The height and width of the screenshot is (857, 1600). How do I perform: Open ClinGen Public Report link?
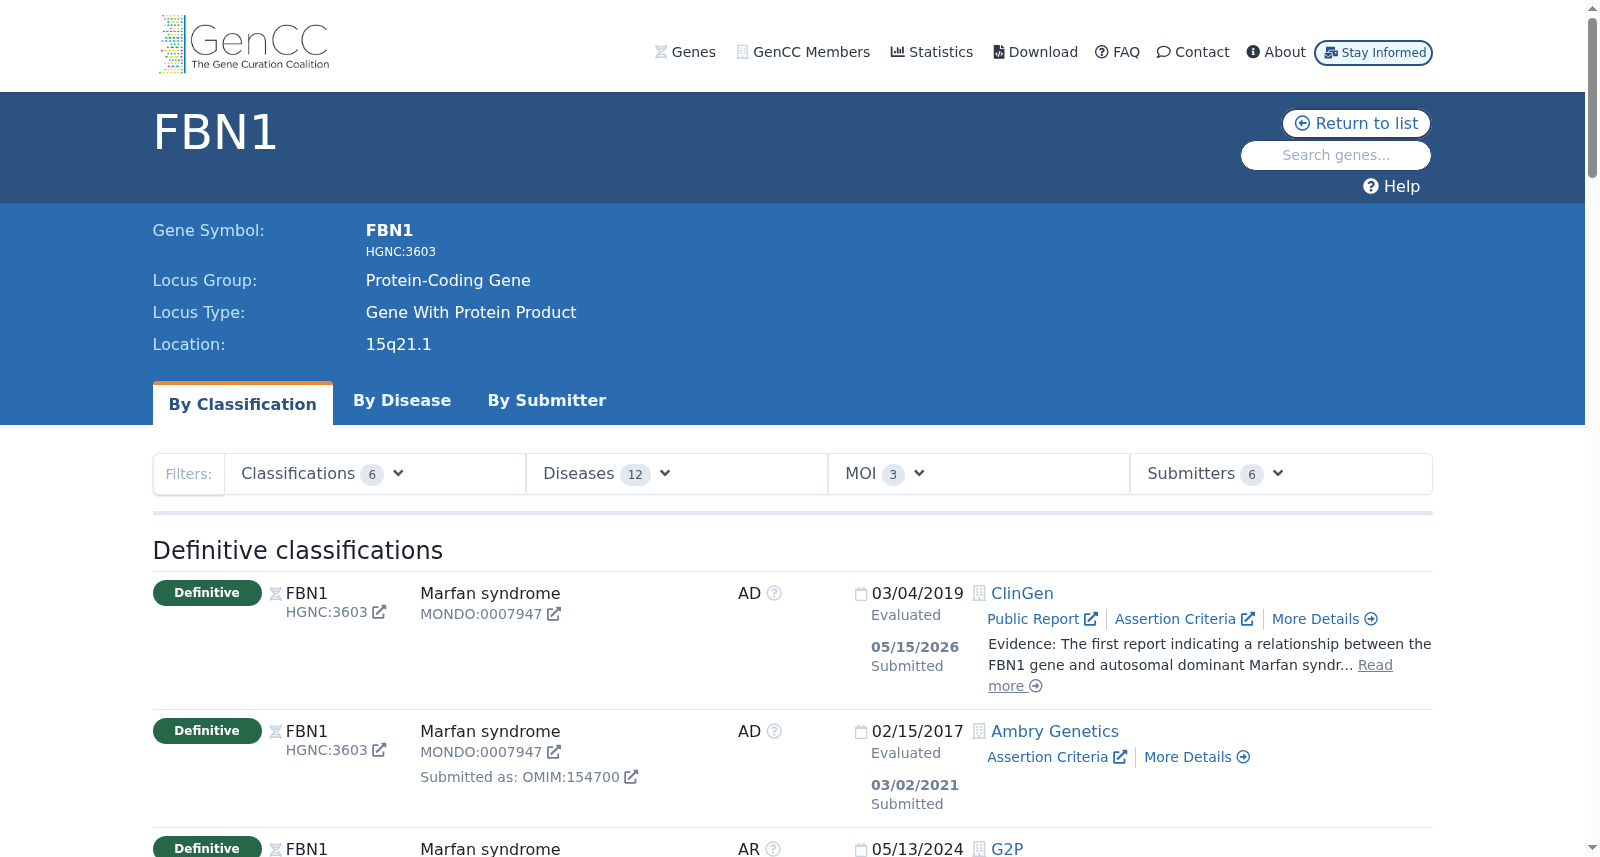point(1042,619)
